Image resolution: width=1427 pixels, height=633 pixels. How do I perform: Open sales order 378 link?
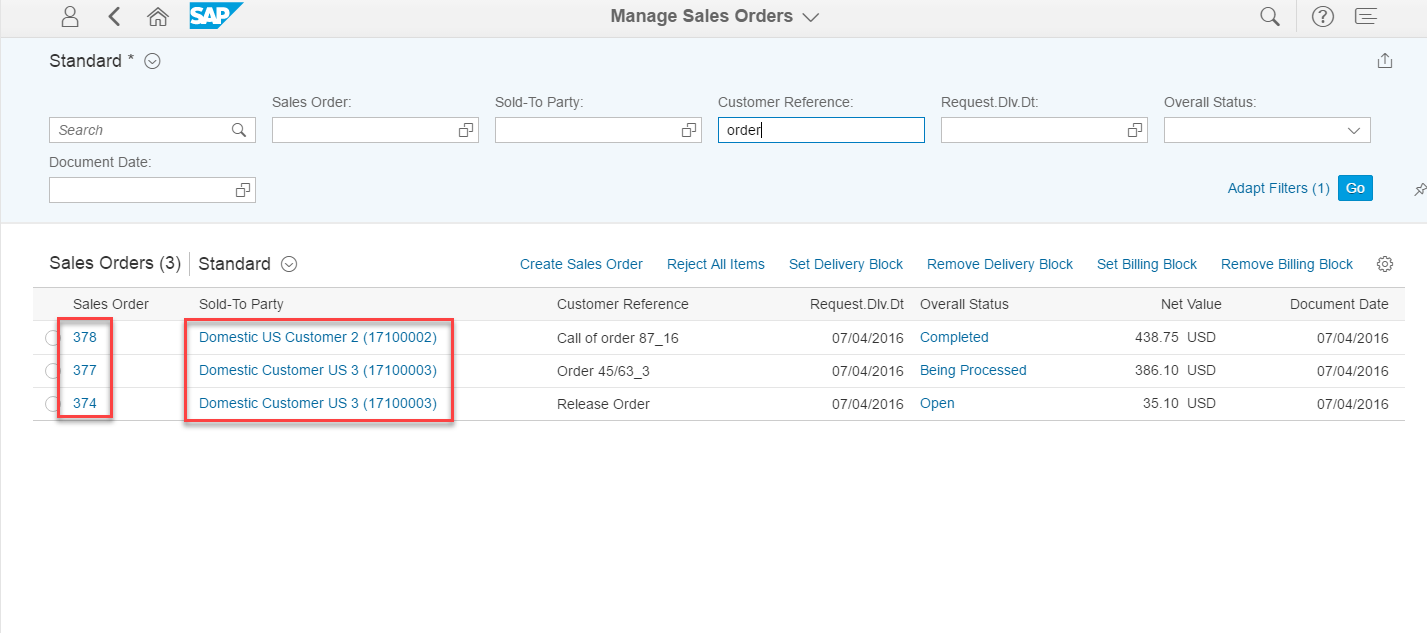[x=85, y=337]
